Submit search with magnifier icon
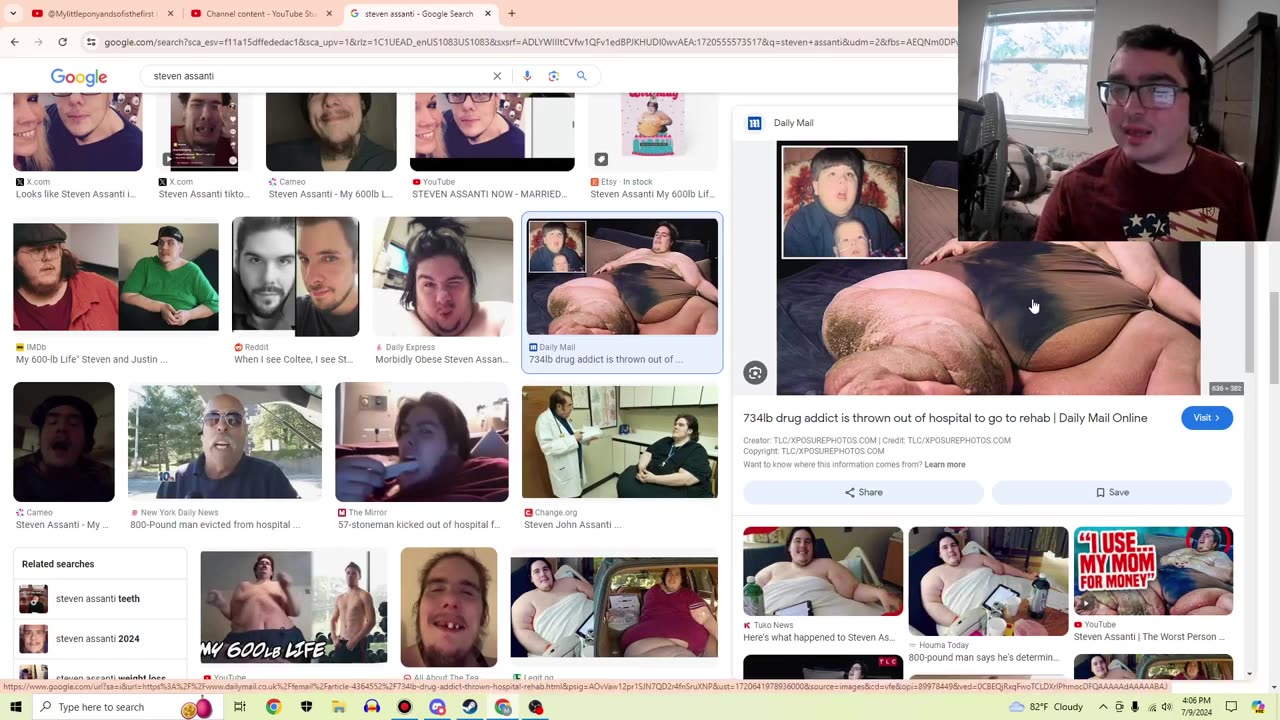1280x720 pixels. [x=581, y=76]
